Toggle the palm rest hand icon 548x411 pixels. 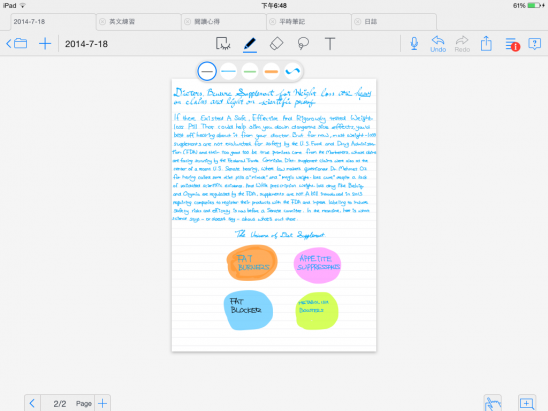pos(493,404)
